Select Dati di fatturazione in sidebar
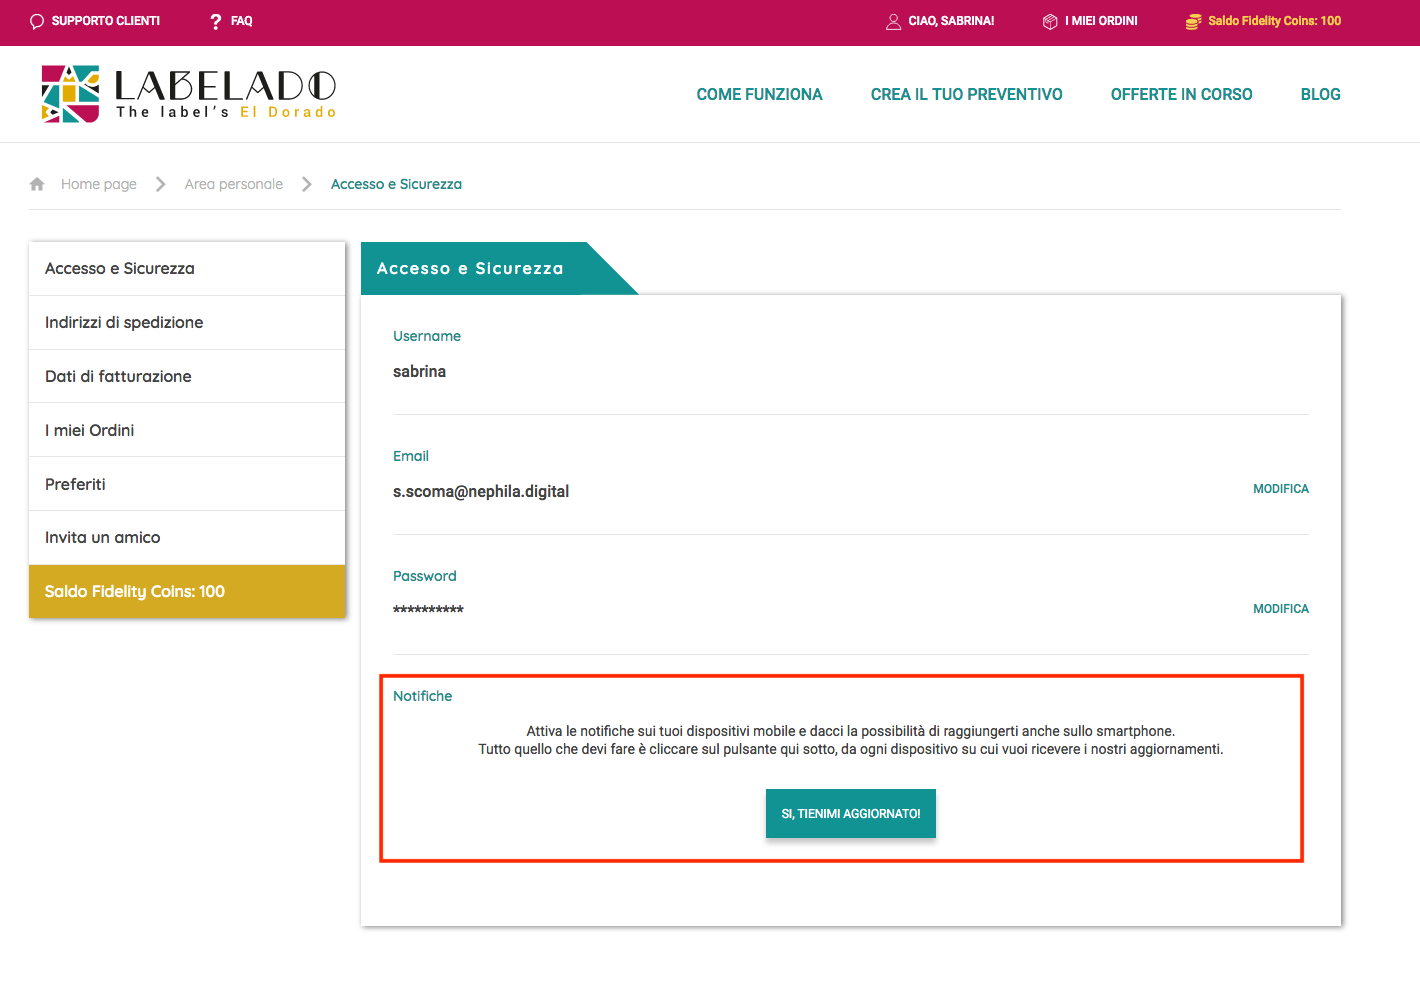Viewport: 1420px width, 993px height. [x=187, y=376]
